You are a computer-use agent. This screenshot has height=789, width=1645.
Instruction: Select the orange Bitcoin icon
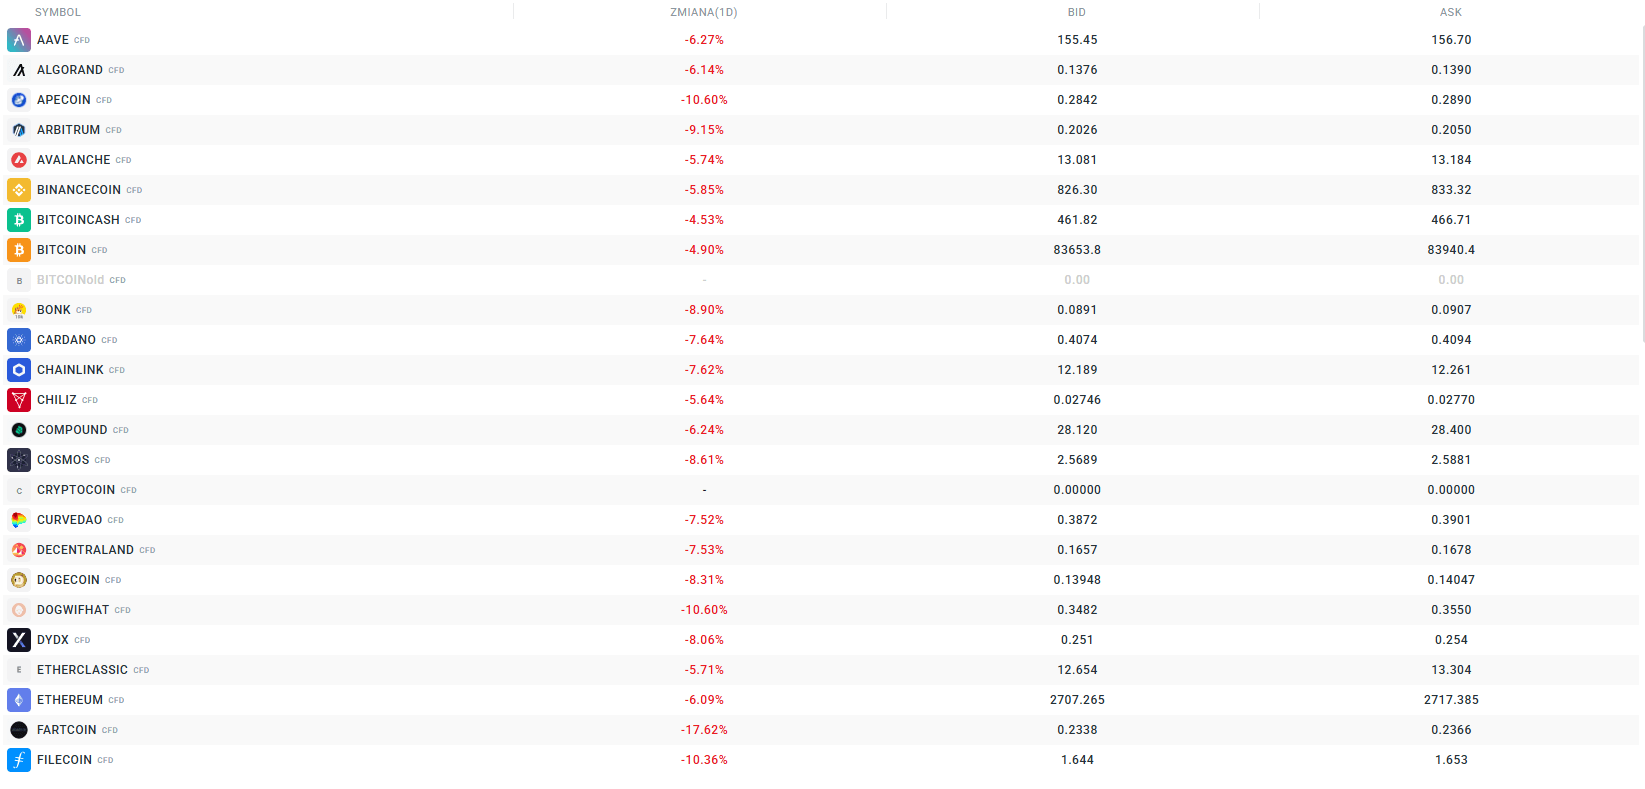(x=19, y=250)
